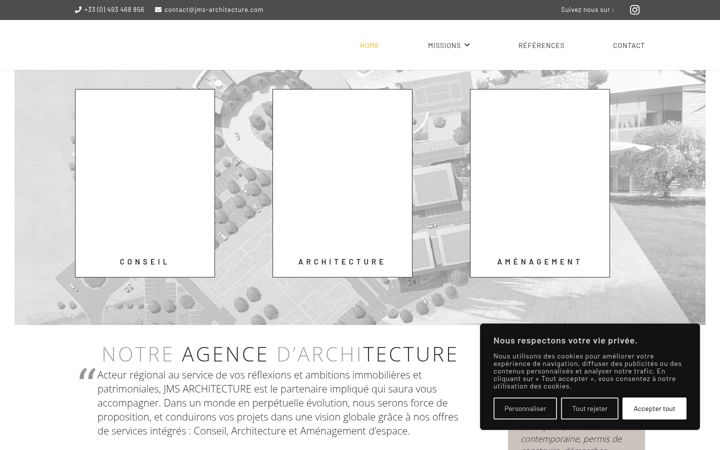Open the ARCHITECTURE card
Image resolution: width=720 pixels, height=450 pixels.
(x=342, y=183)
